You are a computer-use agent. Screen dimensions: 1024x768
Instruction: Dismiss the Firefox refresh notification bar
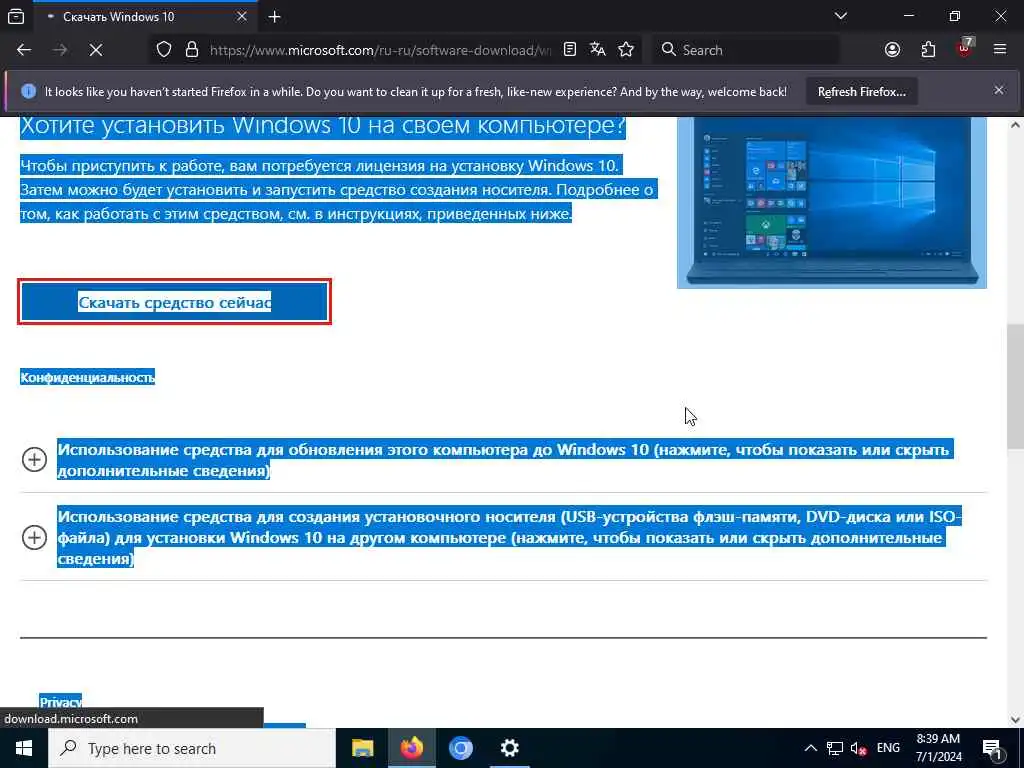point(999,91)
